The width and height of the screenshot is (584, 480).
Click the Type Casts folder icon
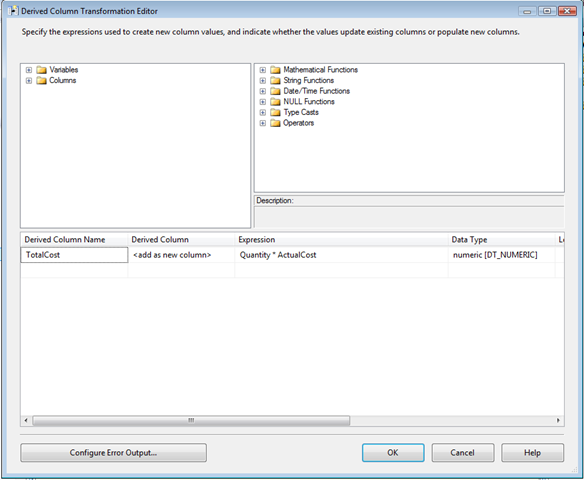275,112
